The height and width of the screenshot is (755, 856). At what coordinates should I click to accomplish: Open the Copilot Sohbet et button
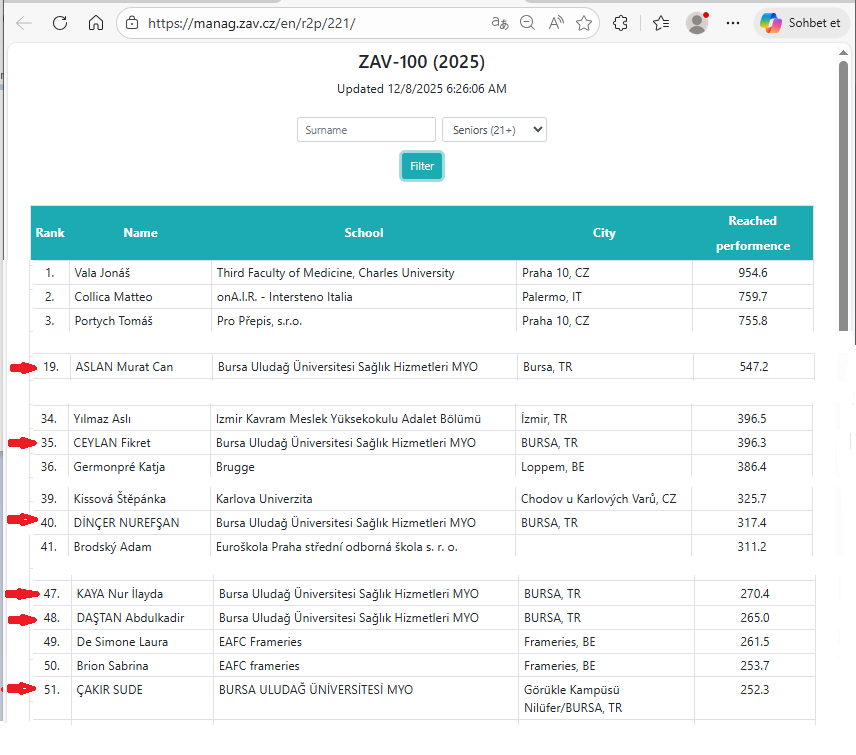799,23
